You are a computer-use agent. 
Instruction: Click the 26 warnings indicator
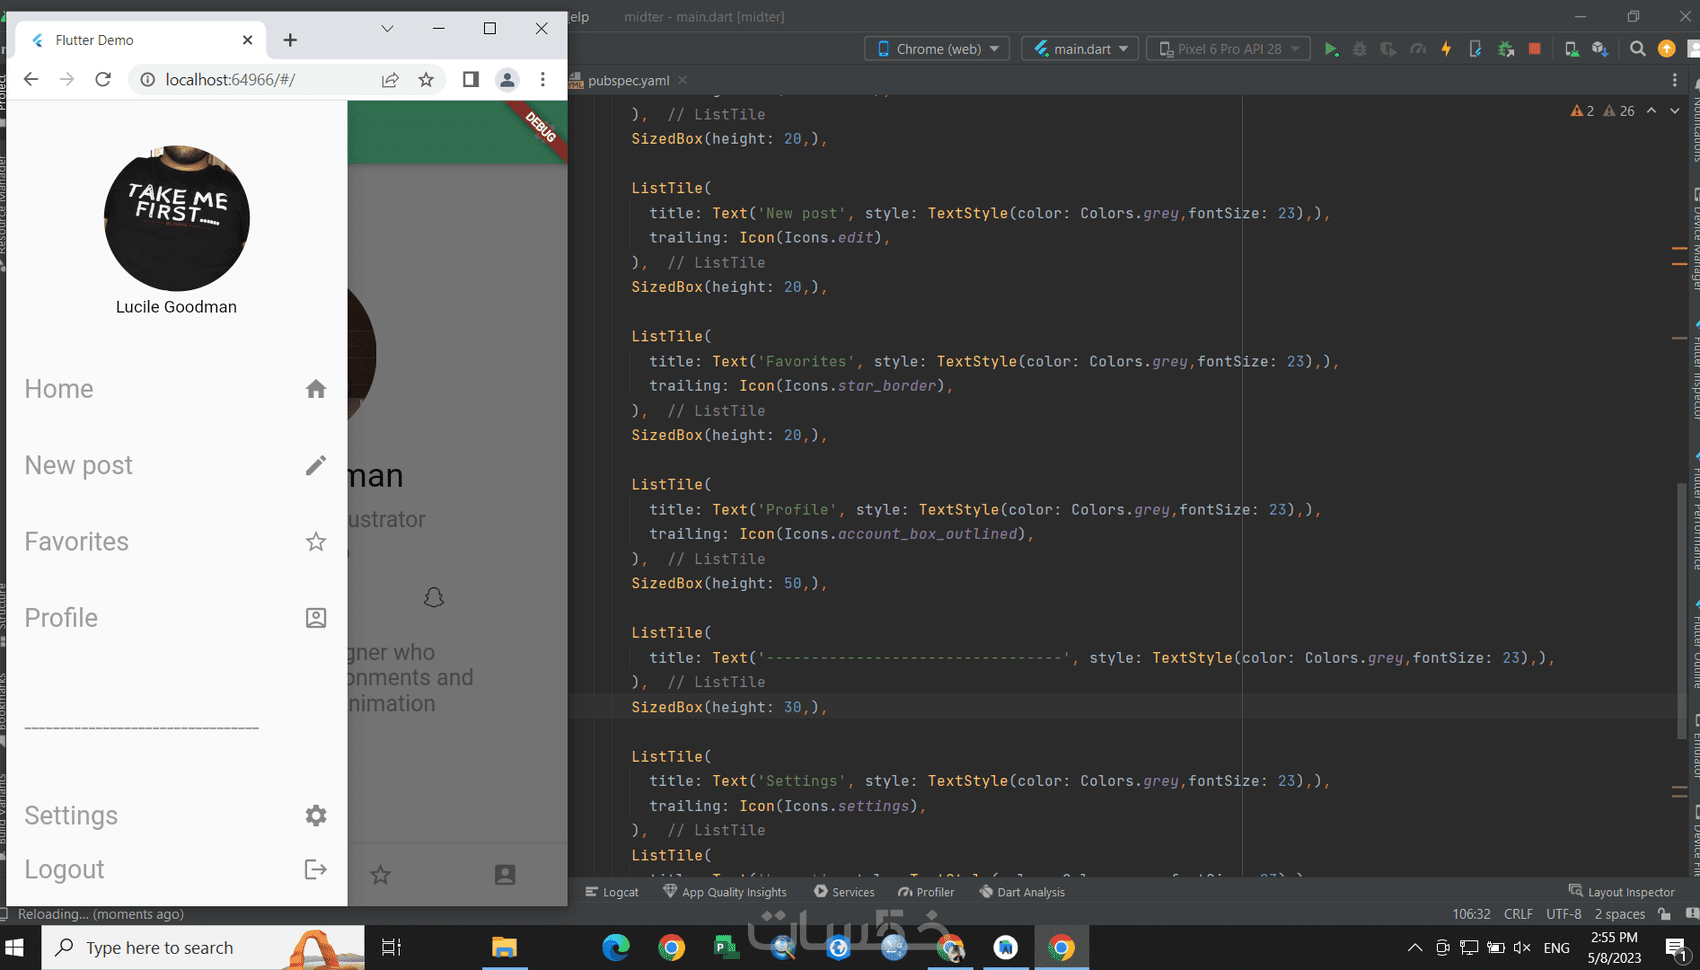(x=1619, y=111)
